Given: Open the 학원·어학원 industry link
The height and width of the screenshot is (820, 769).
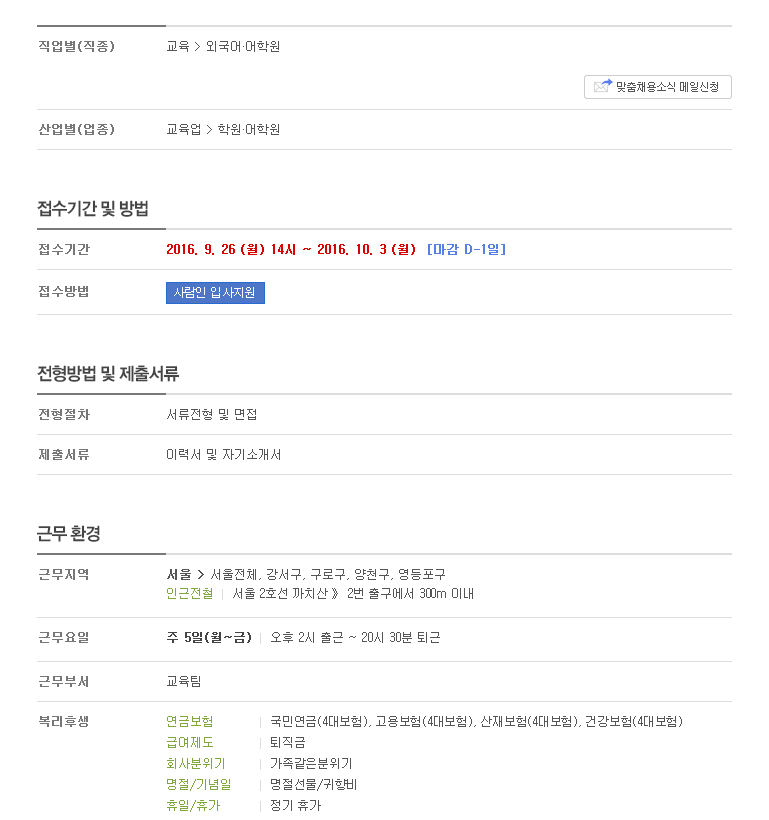Looking at the screenshot, I should [x=248, y=129].
